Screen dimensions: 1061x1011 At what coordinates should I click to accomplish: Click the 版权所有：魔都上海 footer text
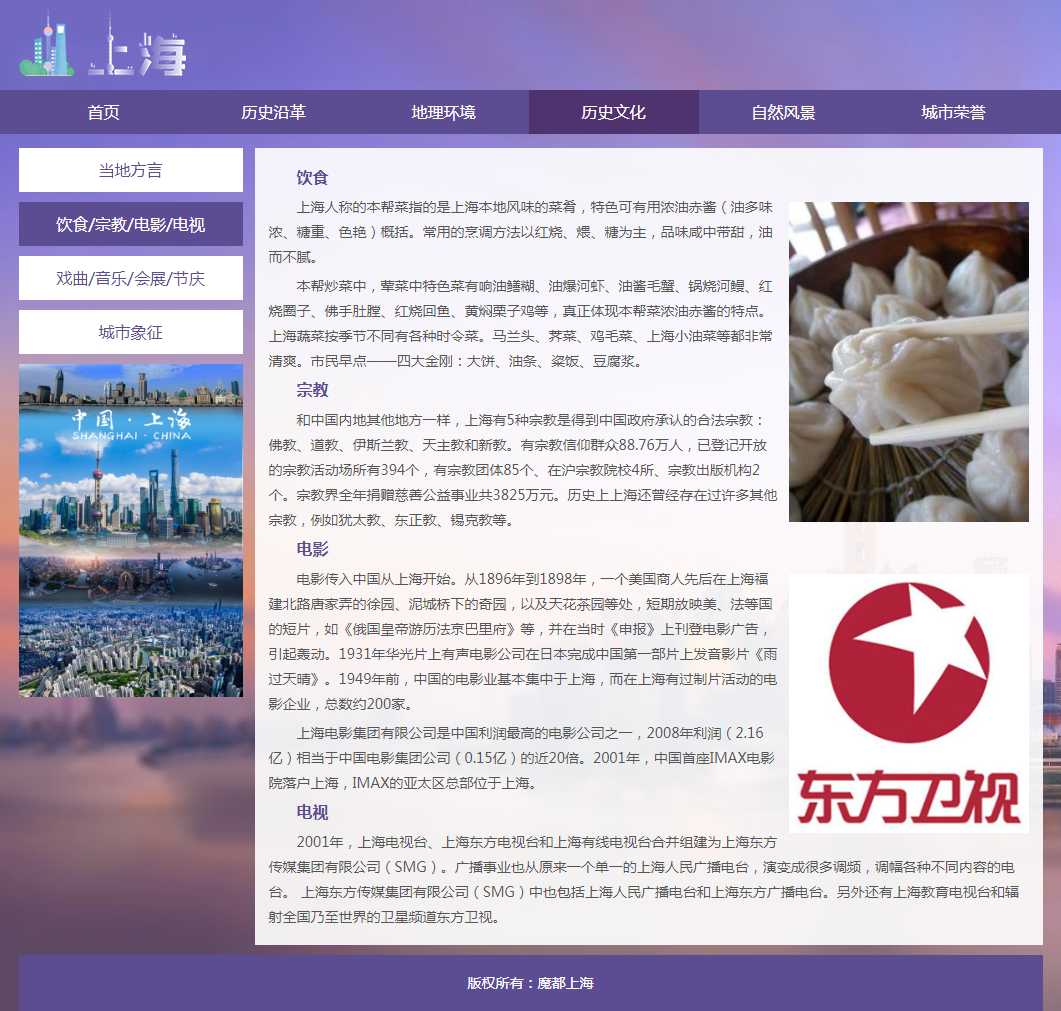click(530, 983)
